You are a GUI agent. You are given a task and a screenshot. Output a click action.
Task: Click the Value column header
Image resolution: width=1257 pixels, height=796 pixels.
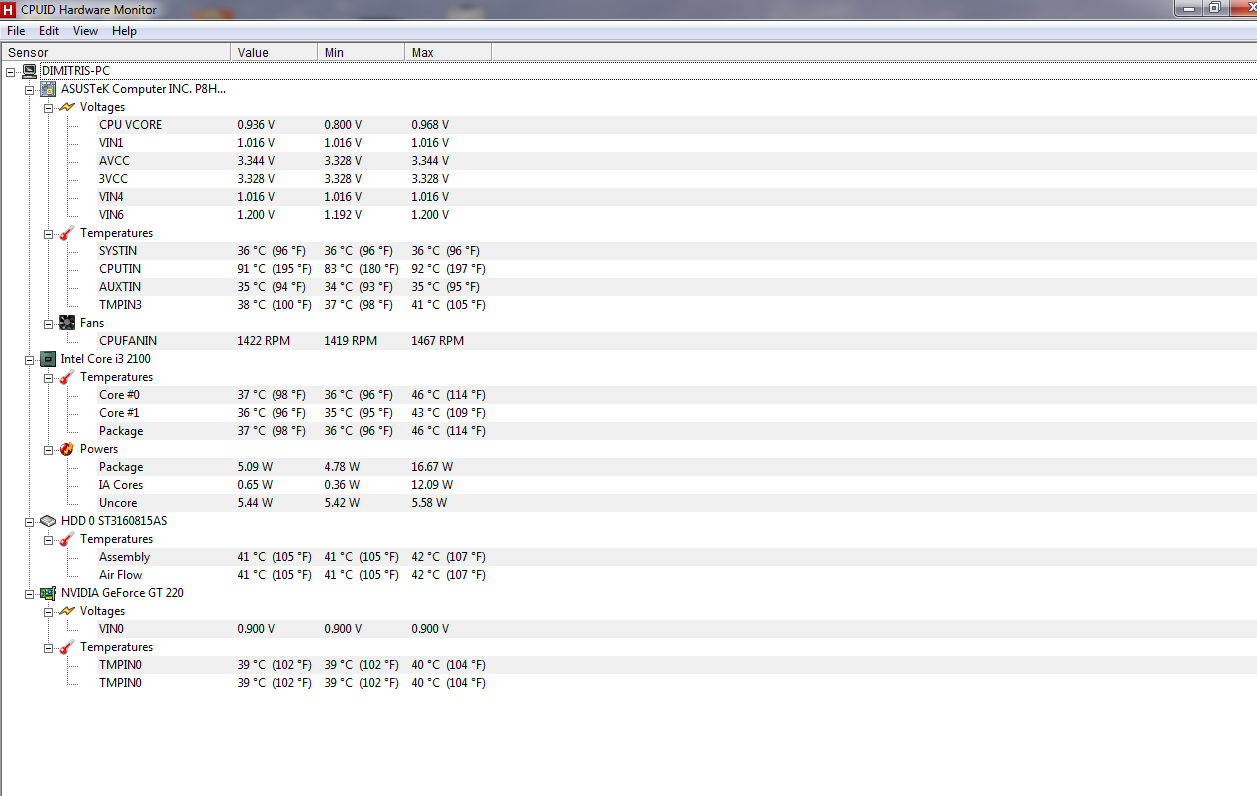274,52
